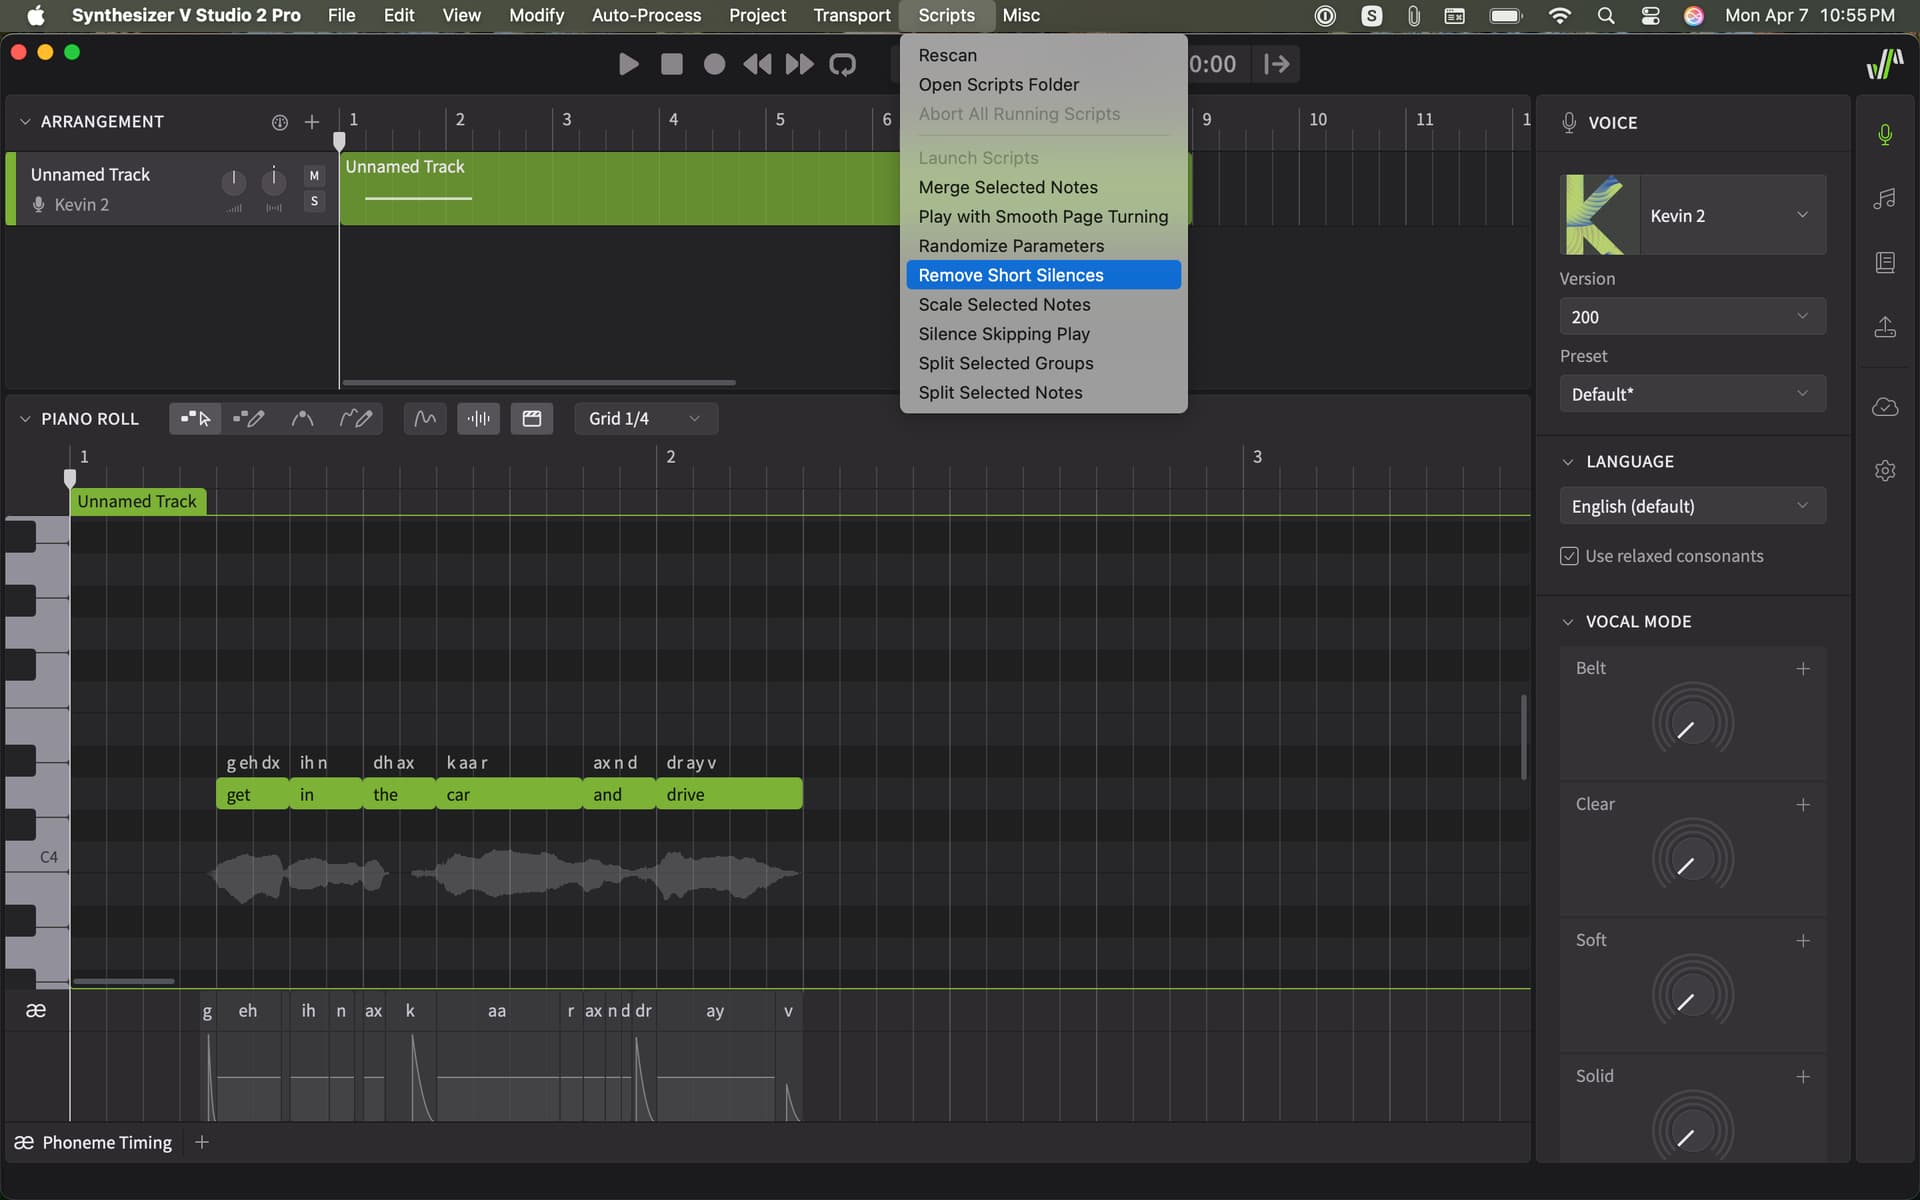Screen dimensions: 1920x1200
Task: Collapse the Vocal Mode section
Action: (x=1568, y=622)
